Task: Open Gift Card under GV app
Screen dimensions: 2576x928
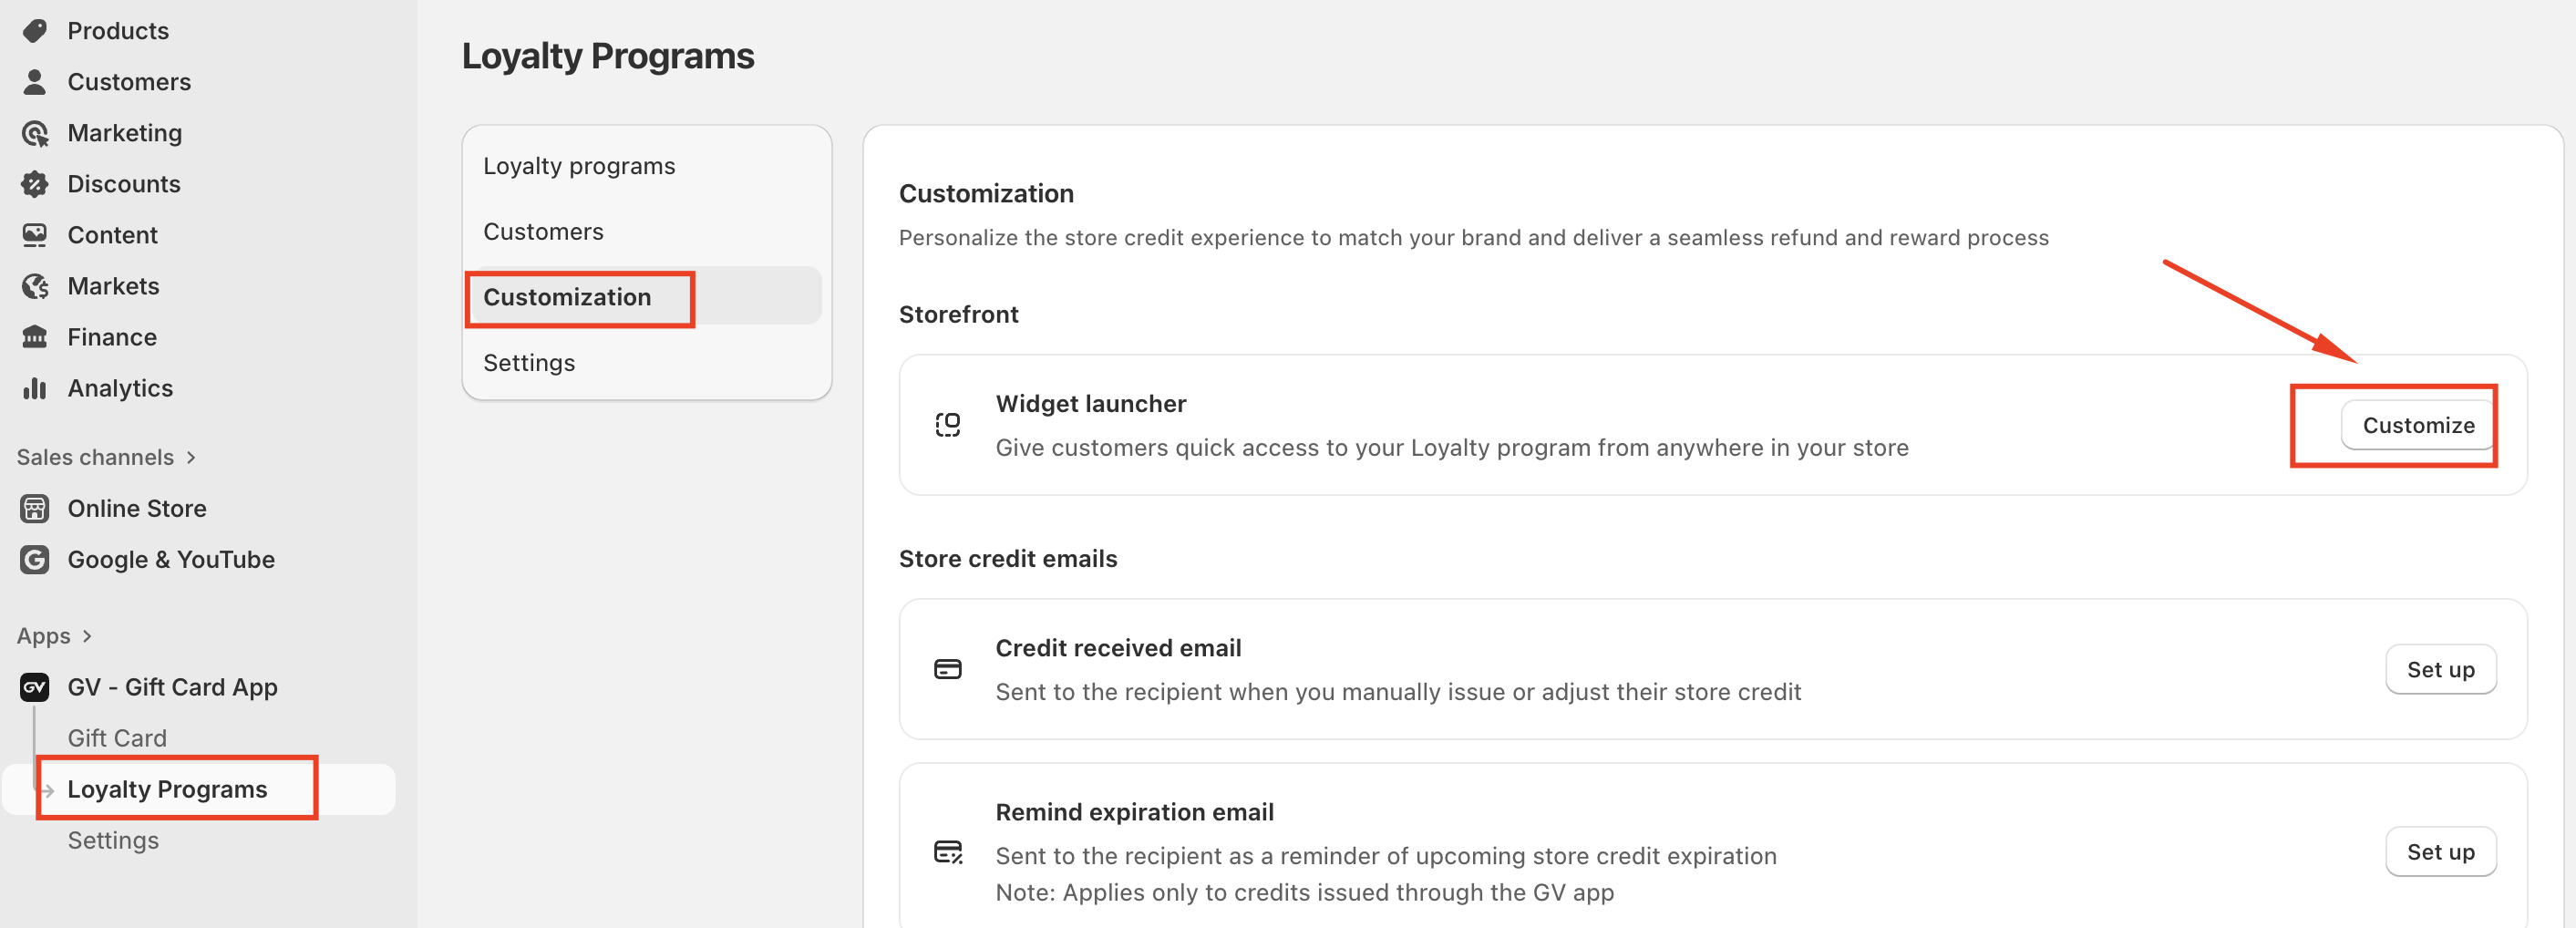Action: (117, 738)
